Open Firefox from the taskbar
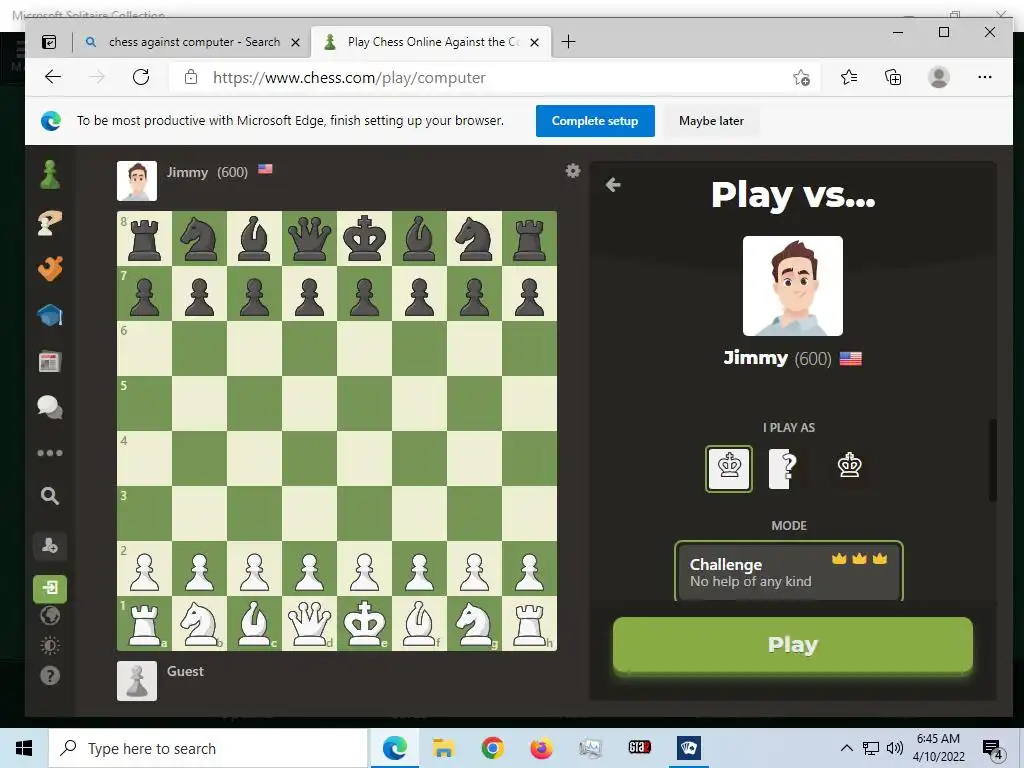The width and height of the screenshot is (1024, 768). pyautogui.click(x=541, y=748)
